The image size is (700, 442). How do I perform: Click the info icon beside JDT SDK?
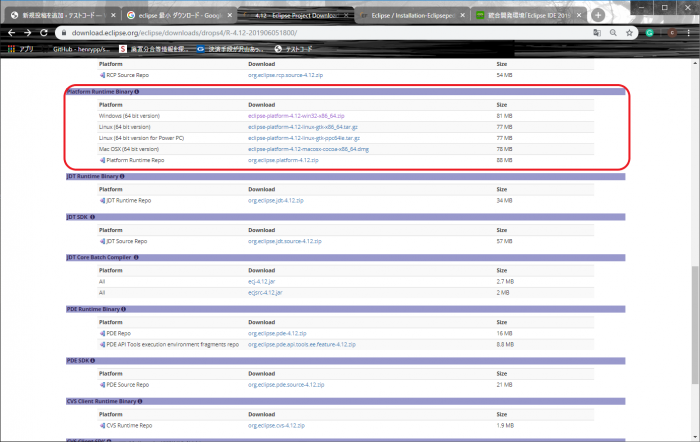[x=92, y=217]
